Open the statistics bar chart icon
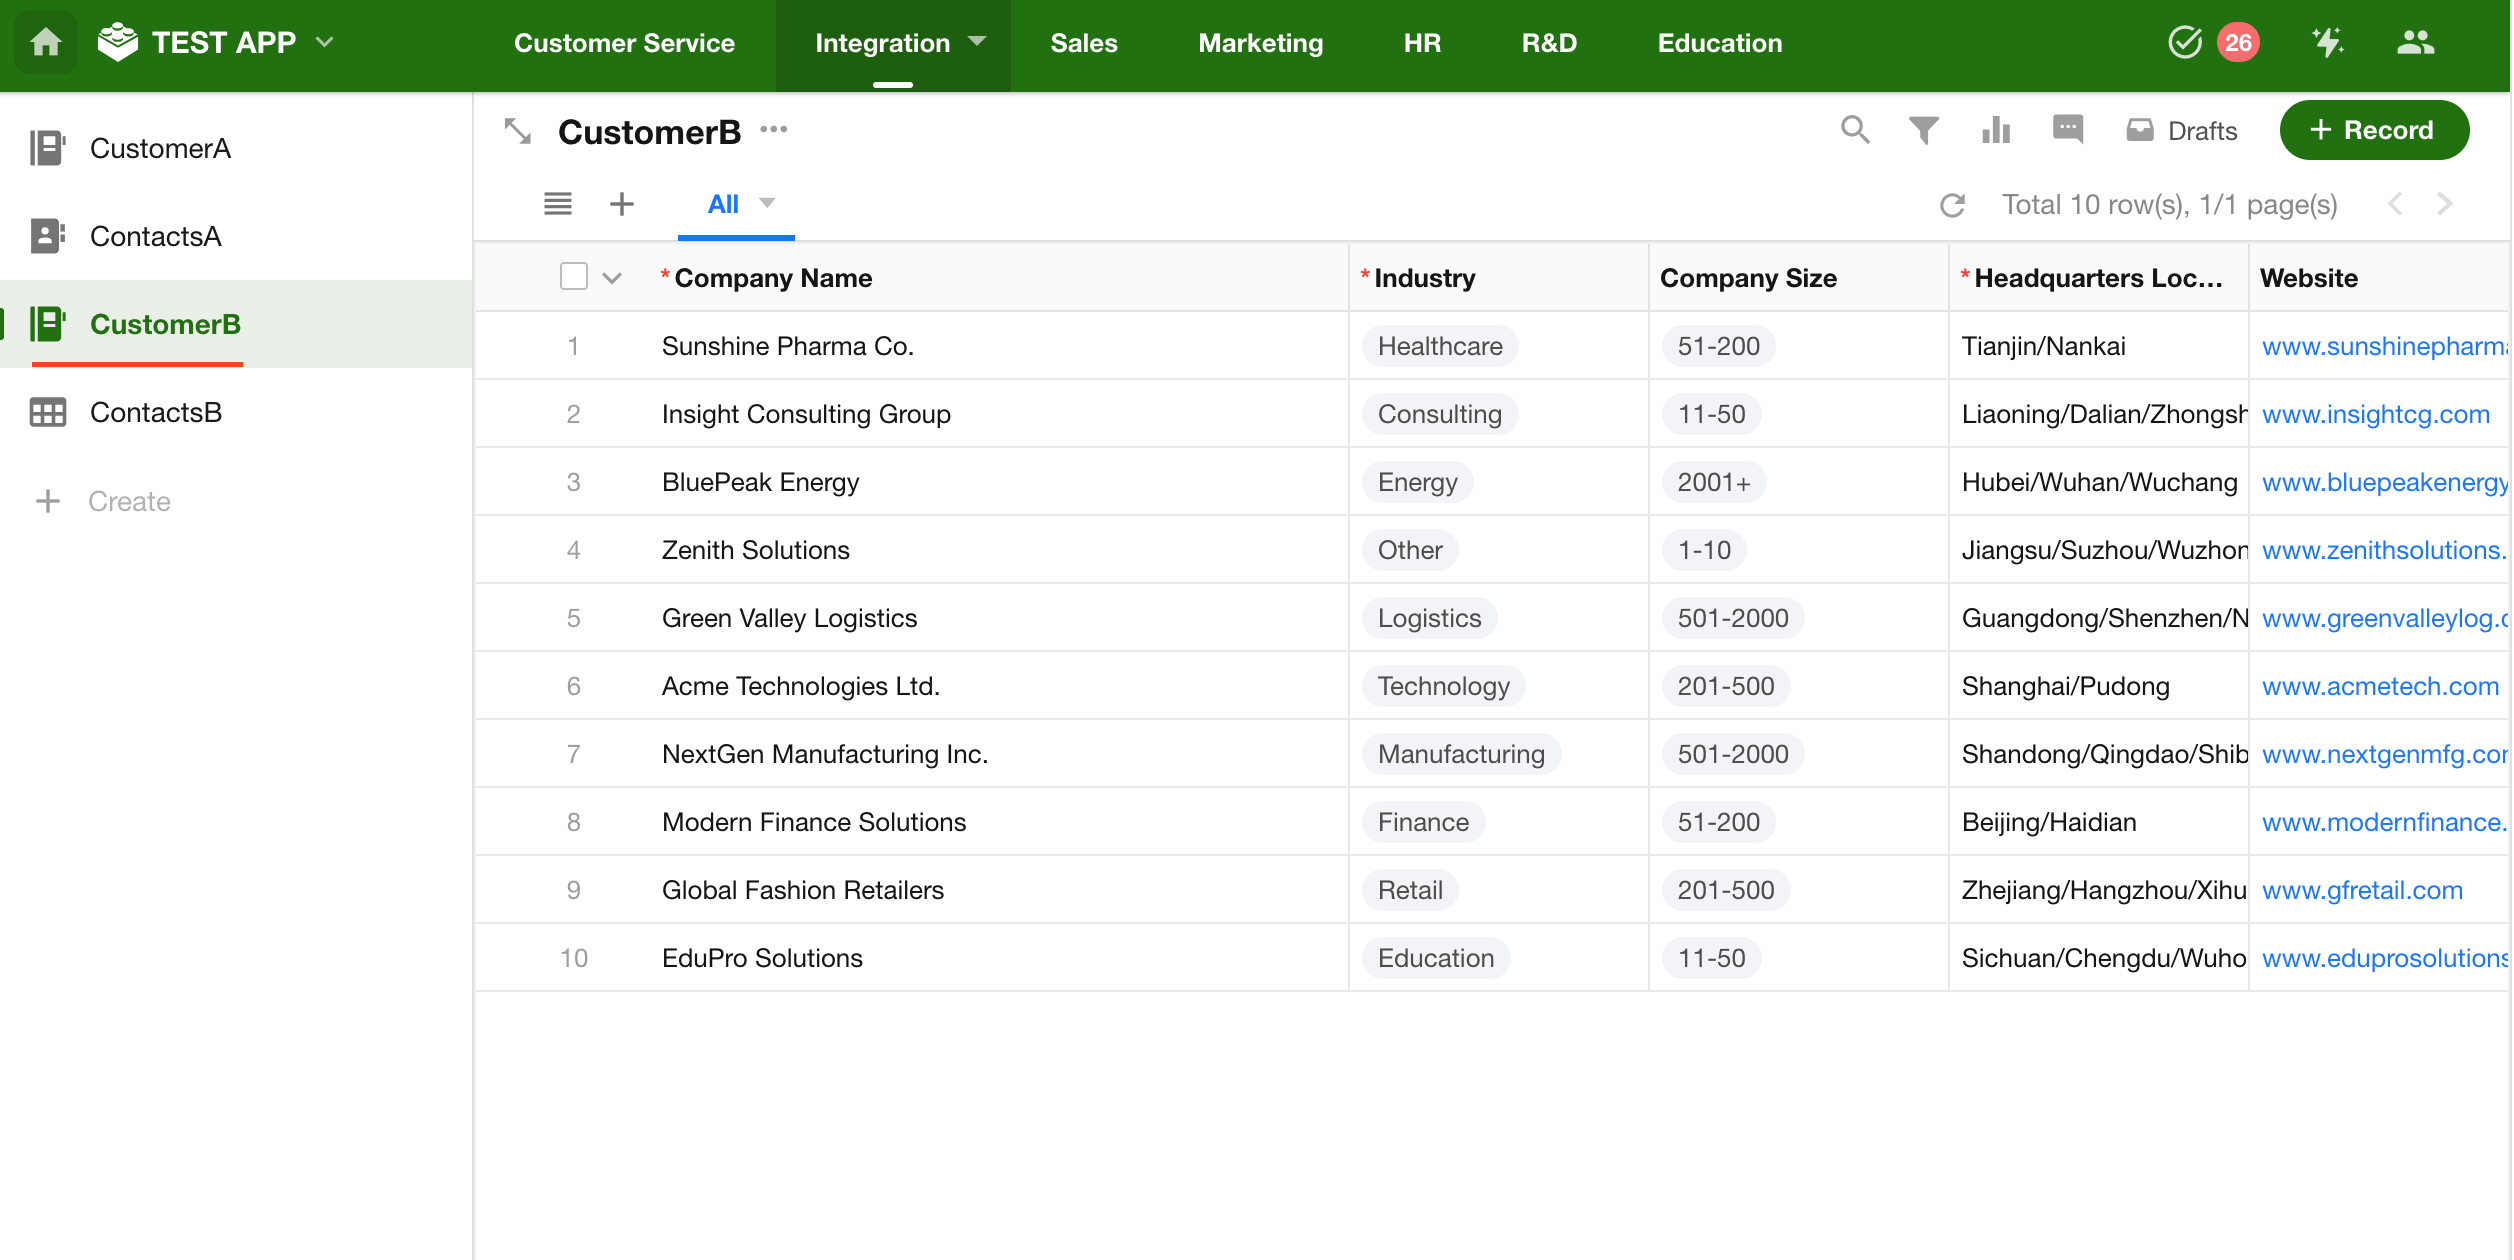Screen dimensions: 2514x1260 1995,130
